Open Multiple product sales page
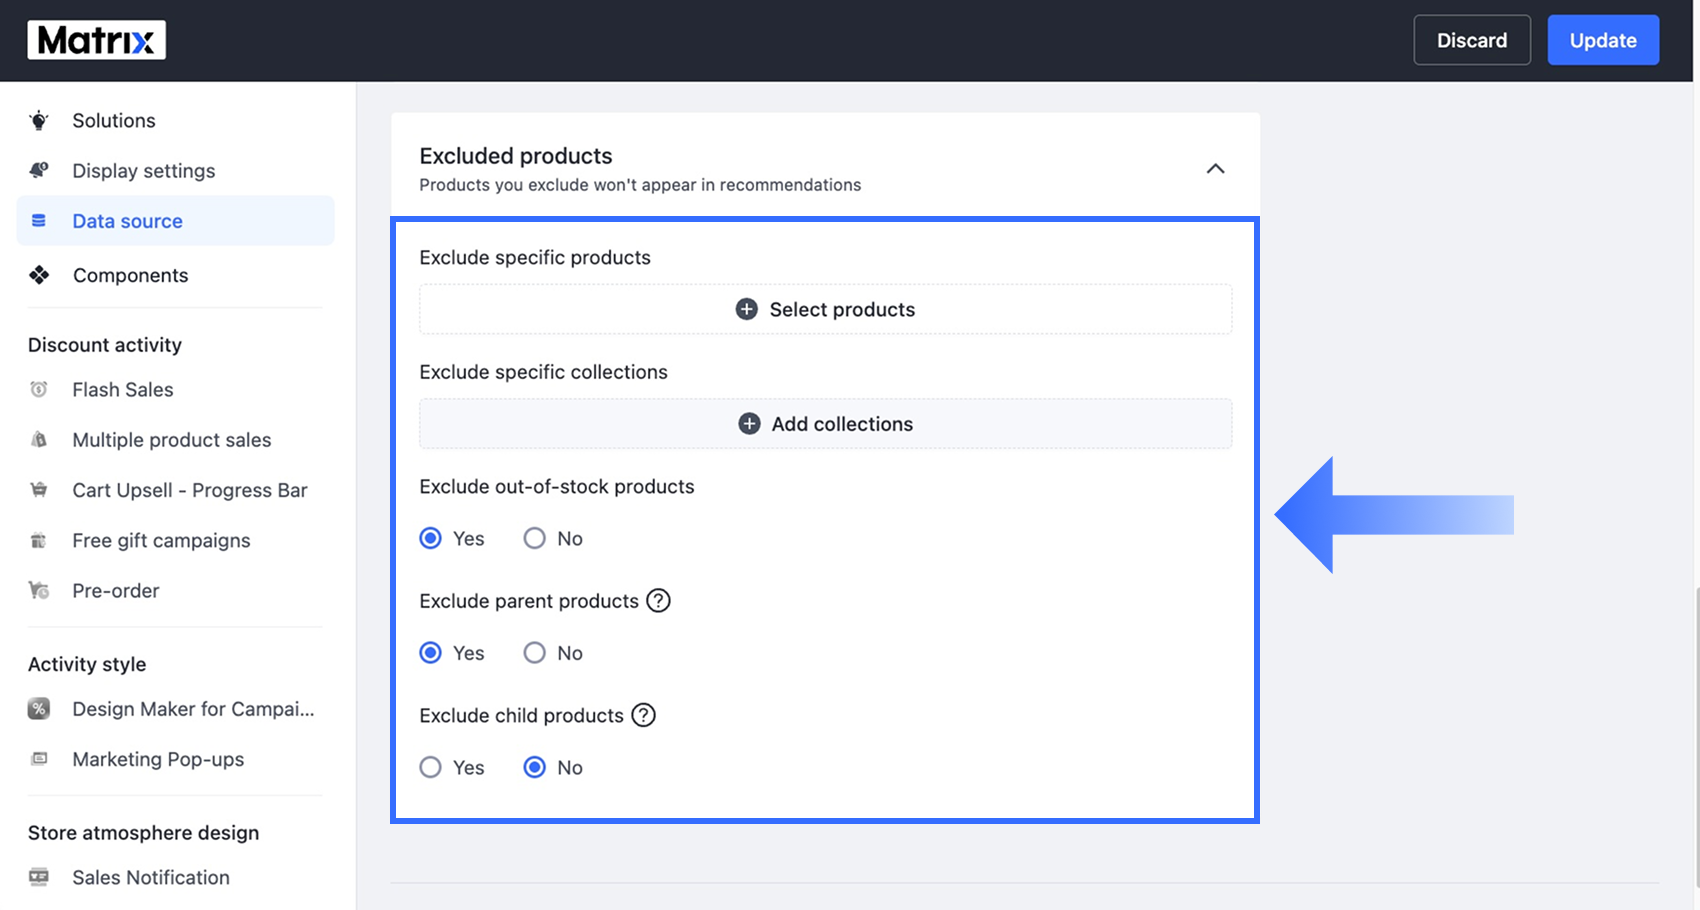The image size is (1700, 910). click(172, 440)
